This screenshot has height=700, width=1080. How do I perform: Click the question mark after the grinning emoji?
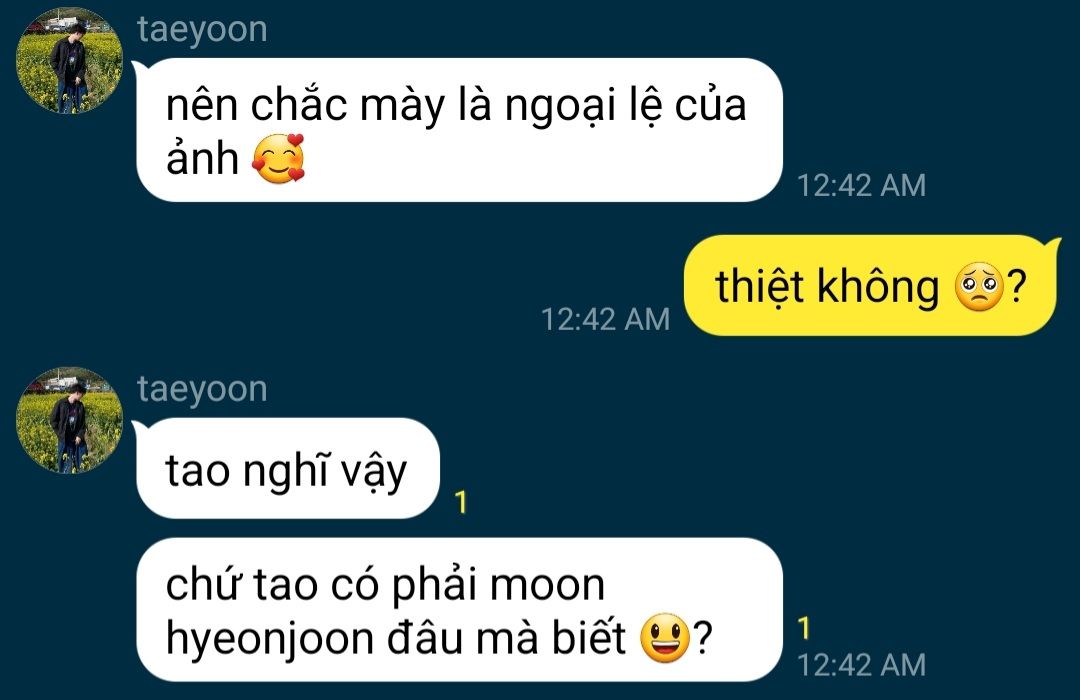(x=703, y=638)
